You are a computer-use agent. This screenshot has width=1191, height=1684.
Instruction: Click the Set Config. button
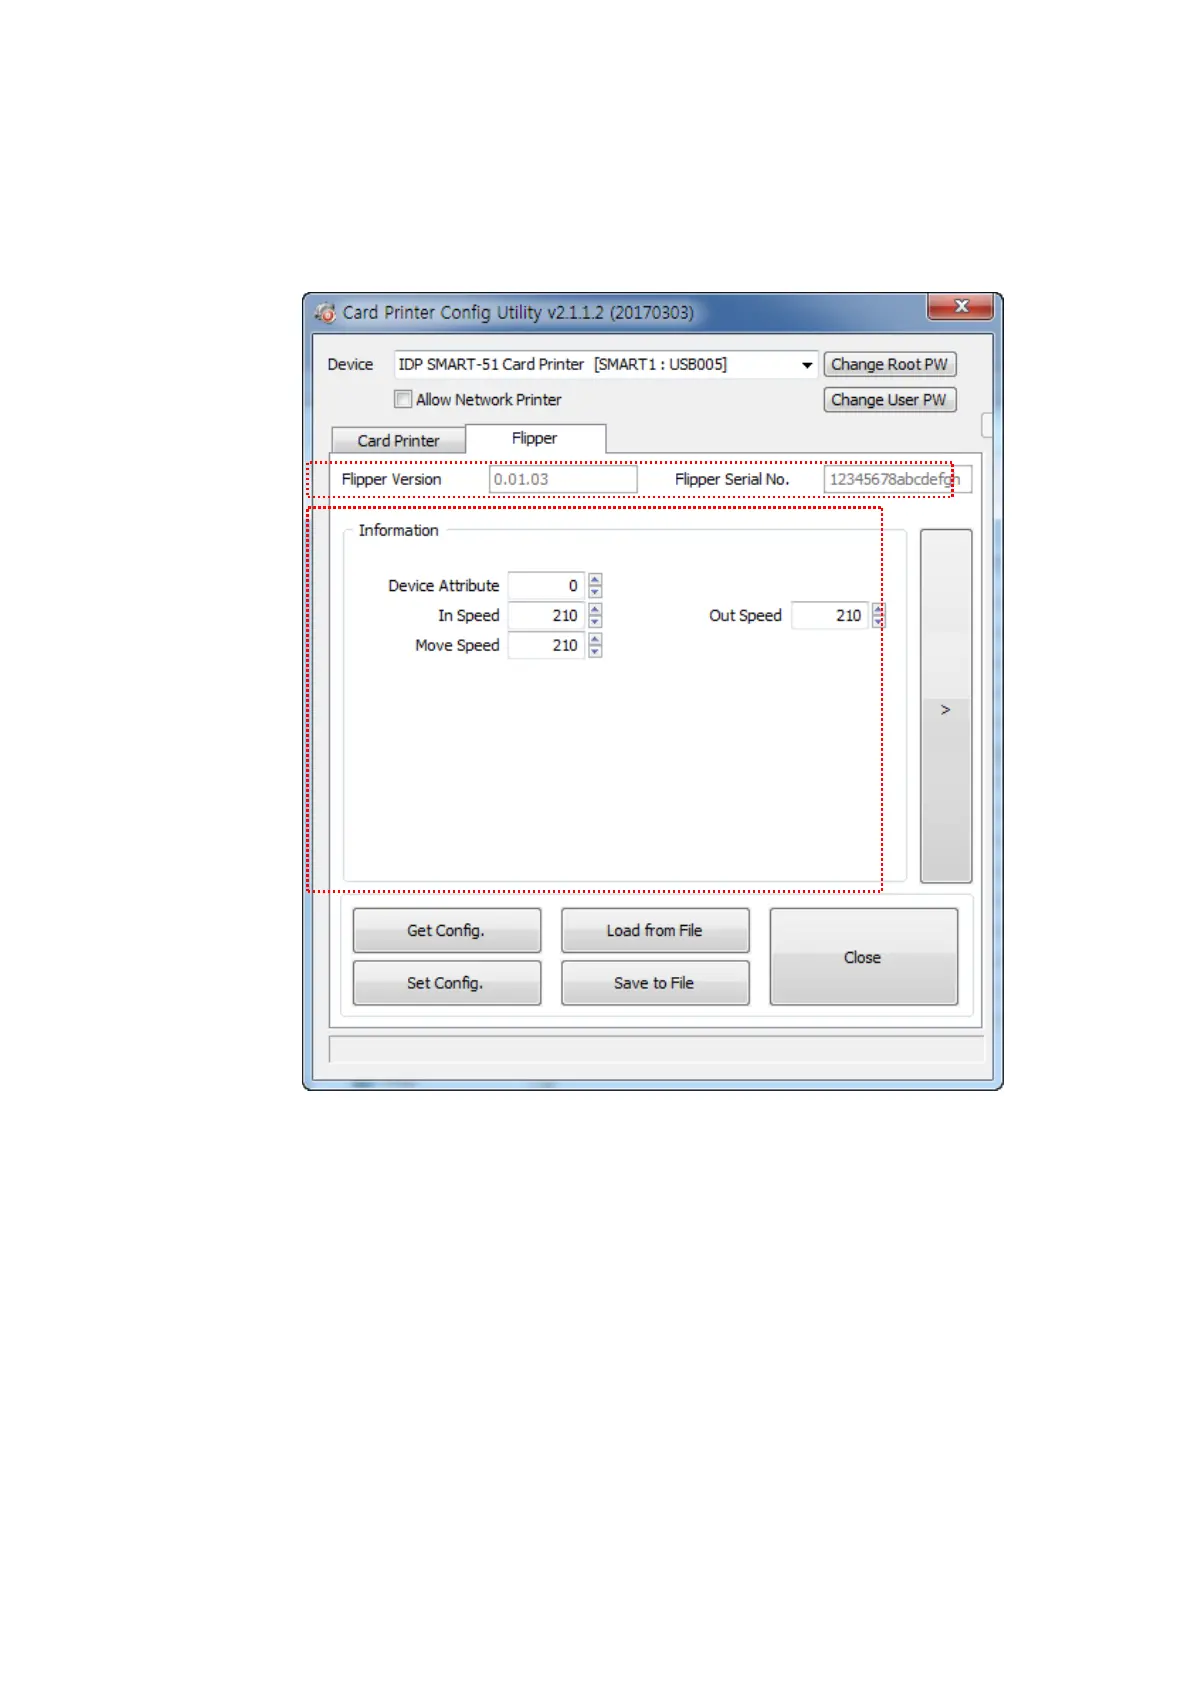click(446, 984)
